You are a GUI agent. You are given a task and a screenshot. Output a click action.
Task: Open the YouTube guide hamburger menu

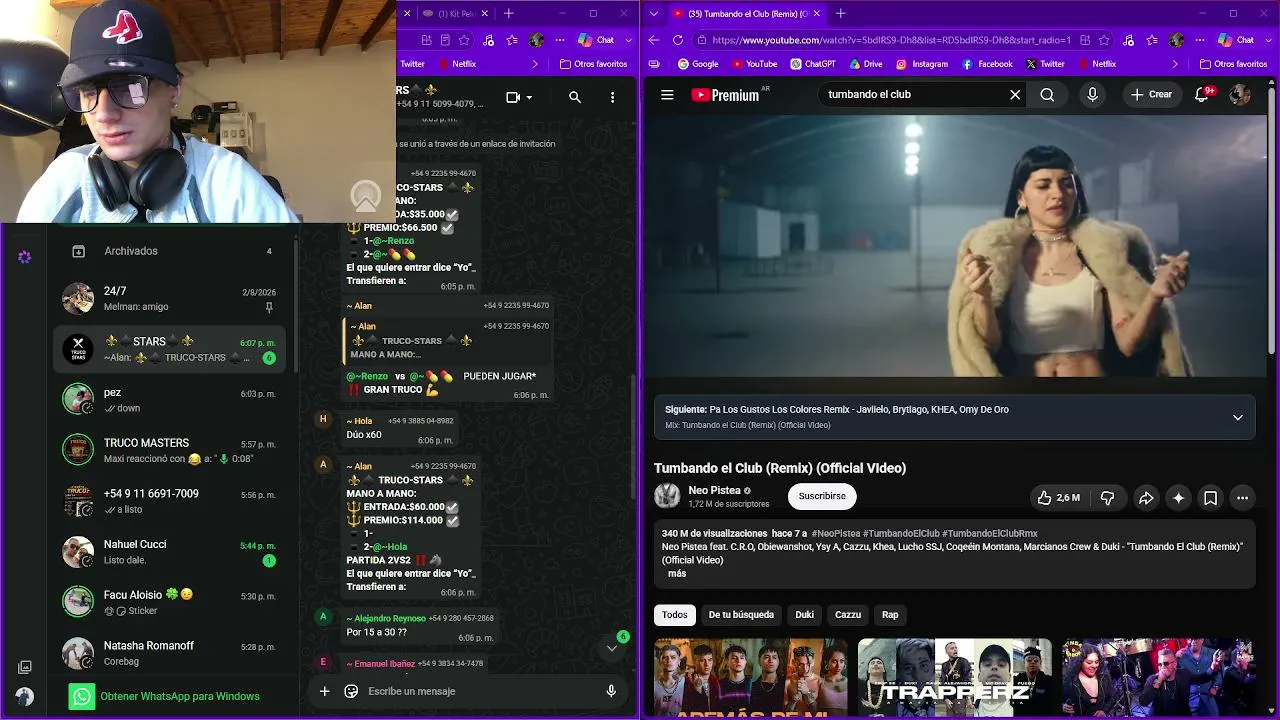point(667,95)
